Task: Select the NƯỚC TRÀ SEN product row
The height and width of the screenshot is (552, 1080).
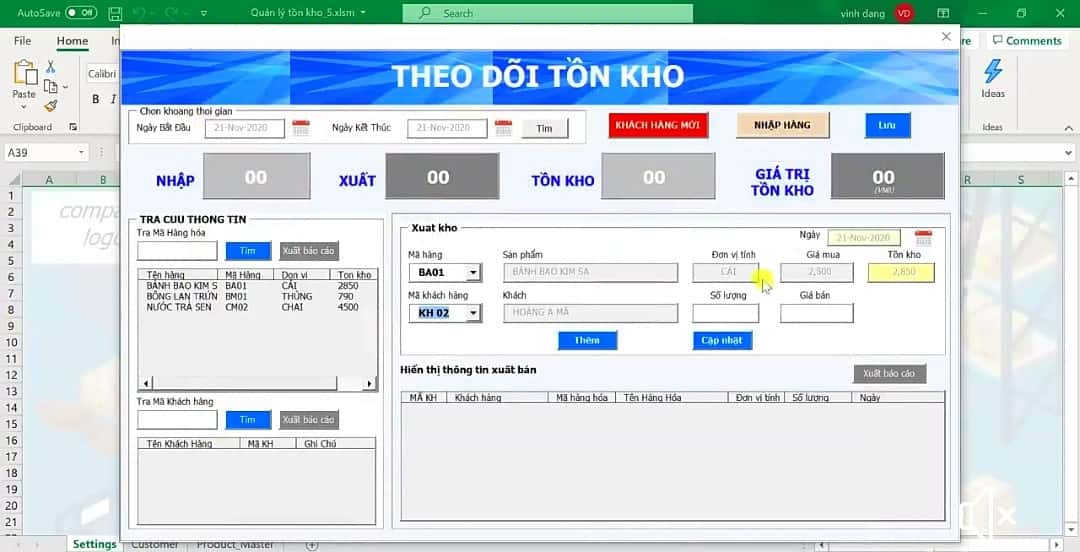Action: pos(258,307)
